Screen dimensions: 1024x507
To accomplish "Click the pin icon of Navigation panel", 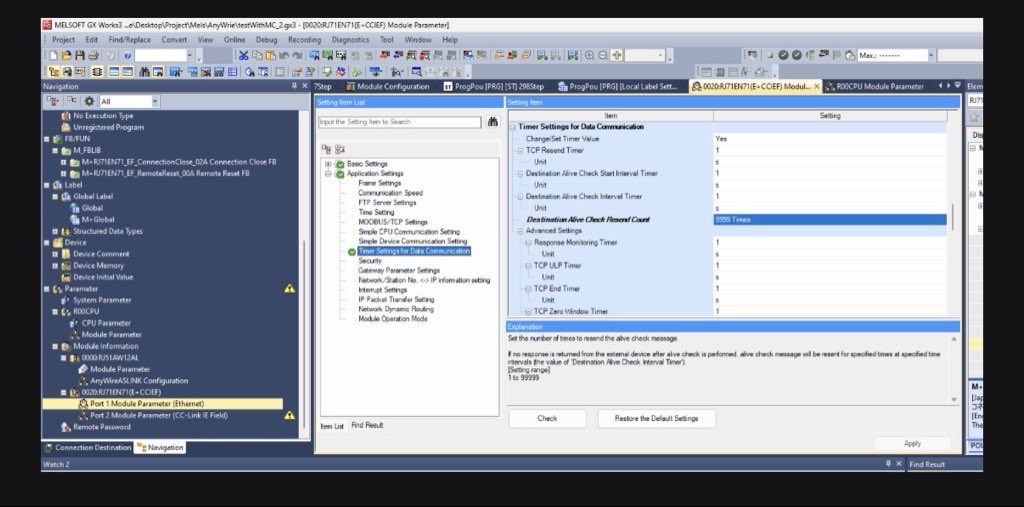I will tap(294, 86).
